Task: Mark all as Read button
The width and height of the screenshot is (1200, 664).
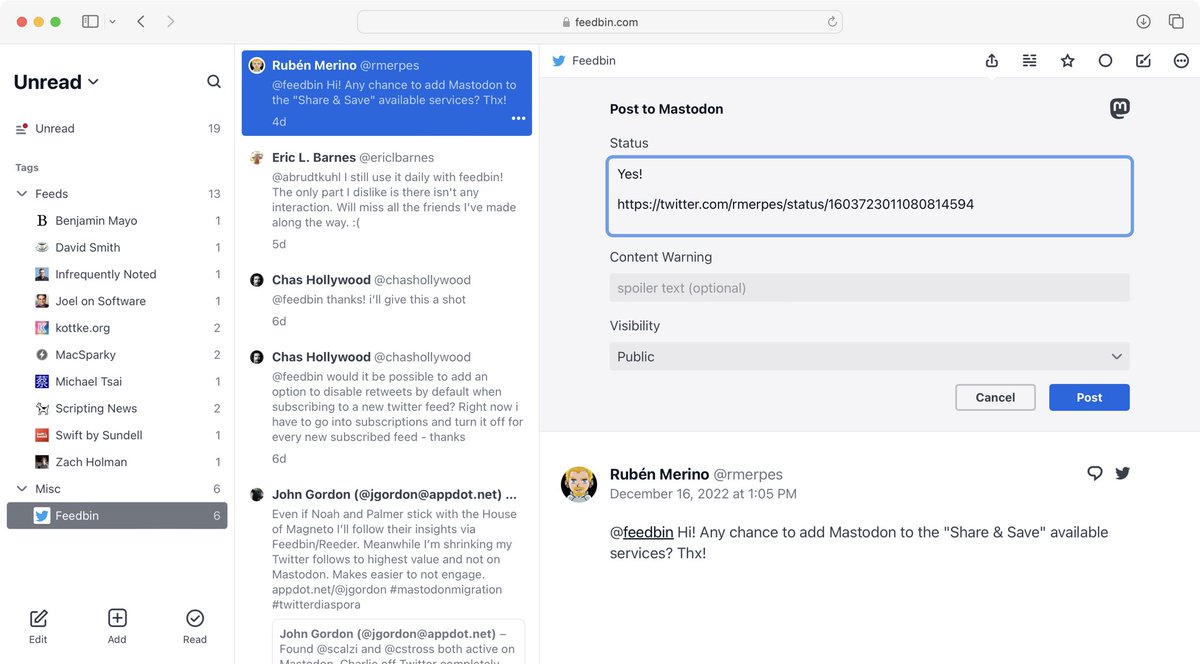Action: 195,626
